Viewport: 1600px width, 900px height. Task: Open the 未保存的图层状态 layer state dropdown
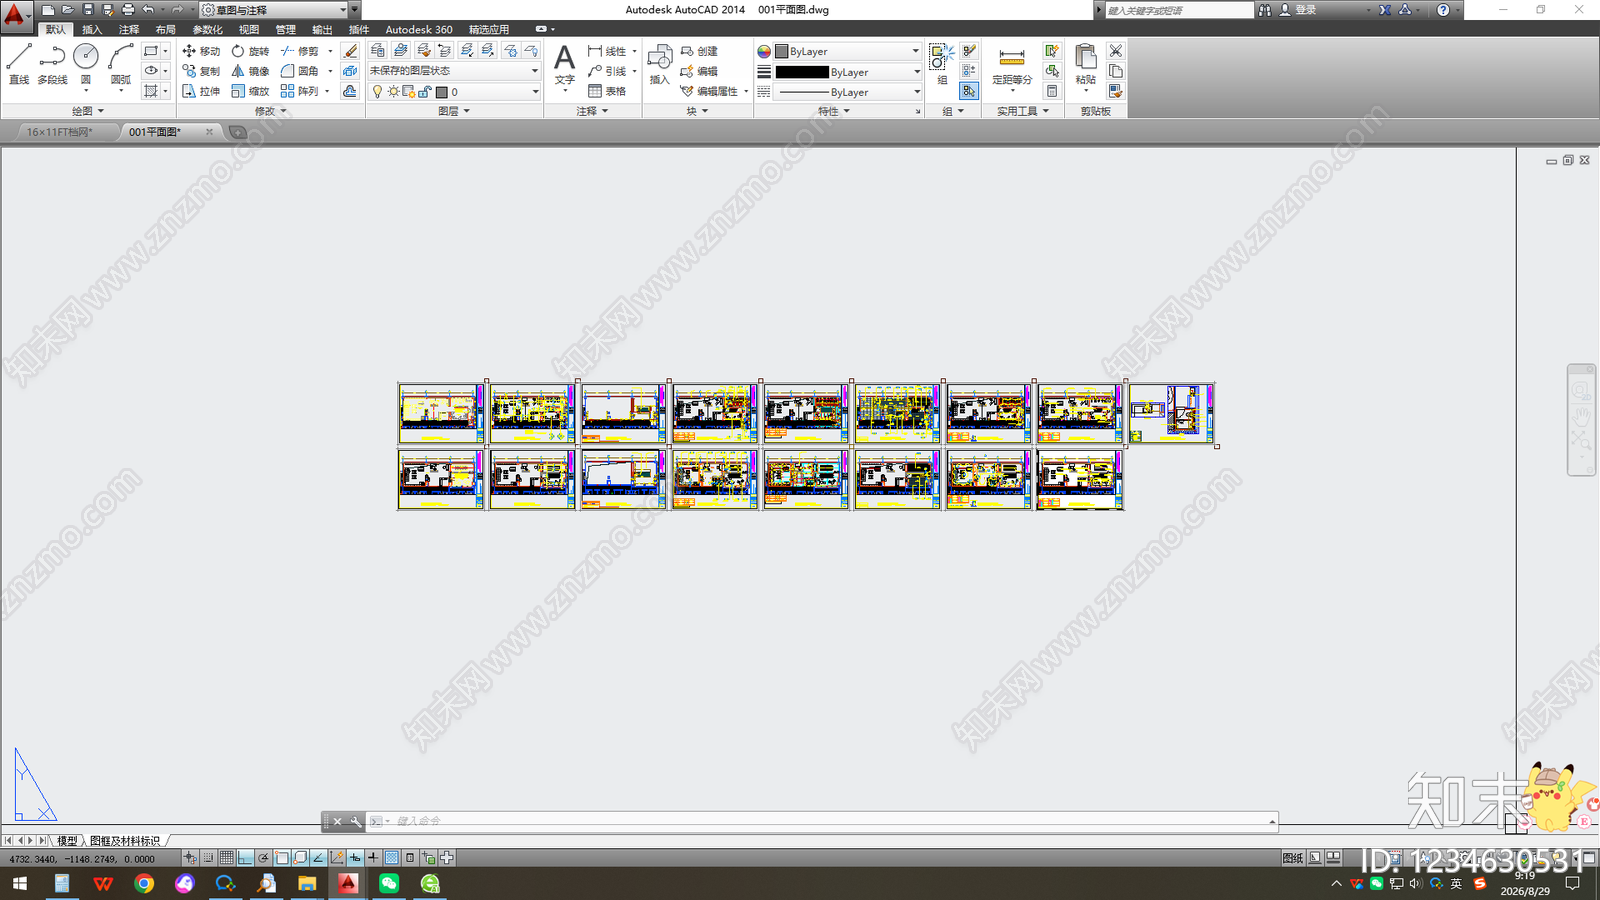click(x=454, y=71)
